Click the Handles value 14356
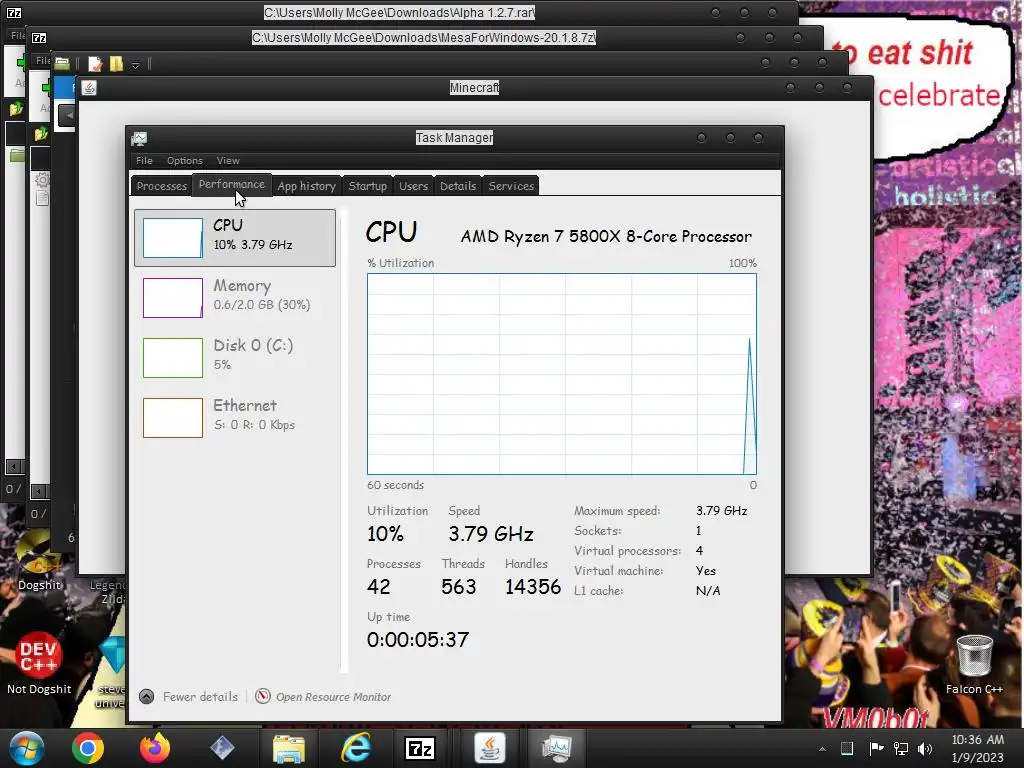 [532, 586]
